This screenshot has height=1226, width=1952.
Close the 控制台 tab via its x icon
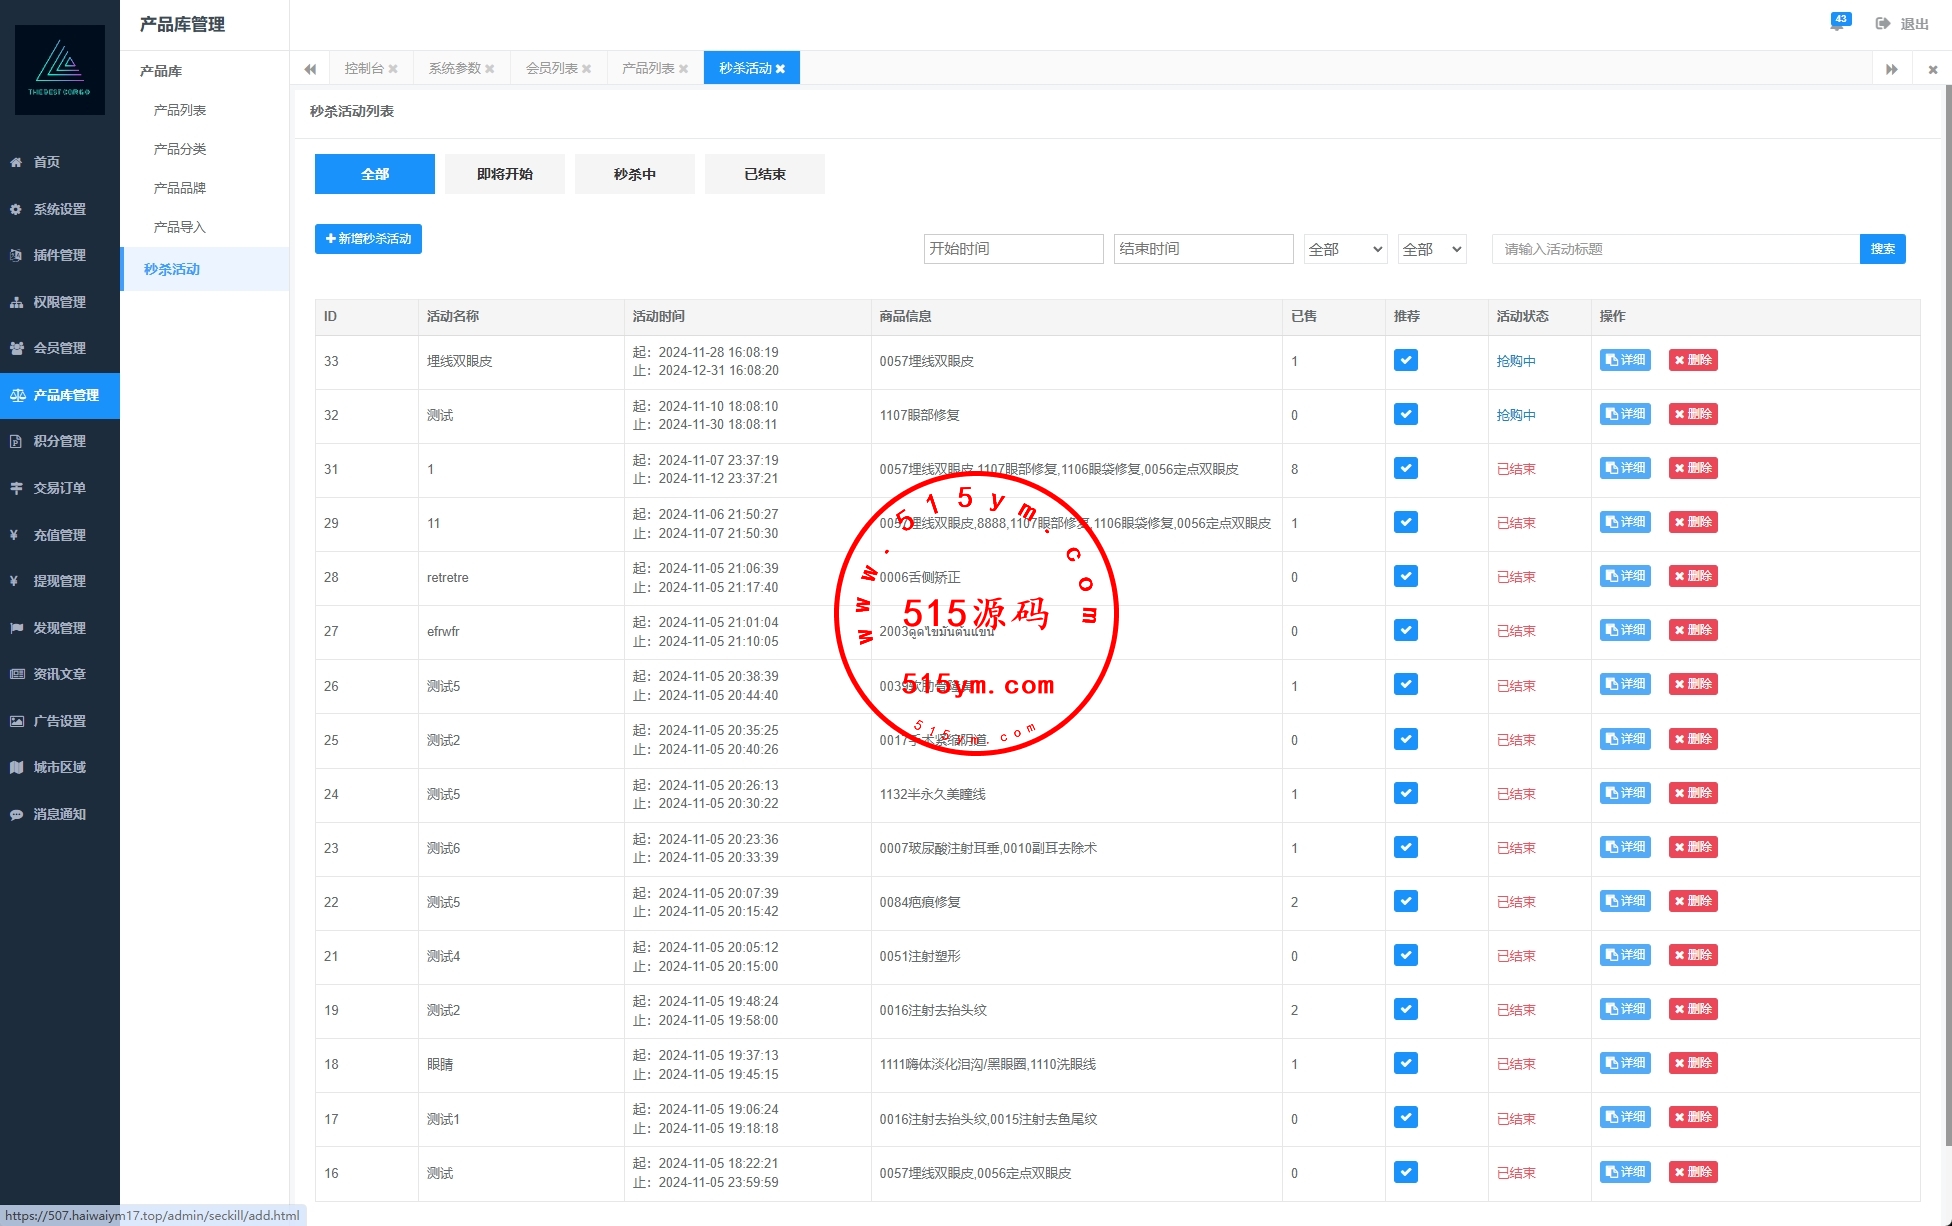pos(393,69)
